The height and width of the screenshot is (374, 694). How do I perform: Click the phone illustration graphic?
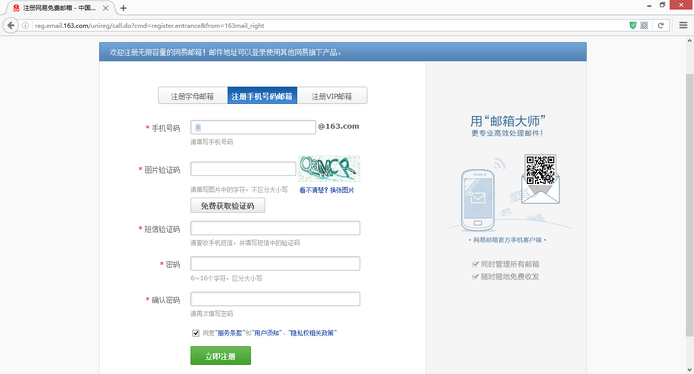click(478, 200)
